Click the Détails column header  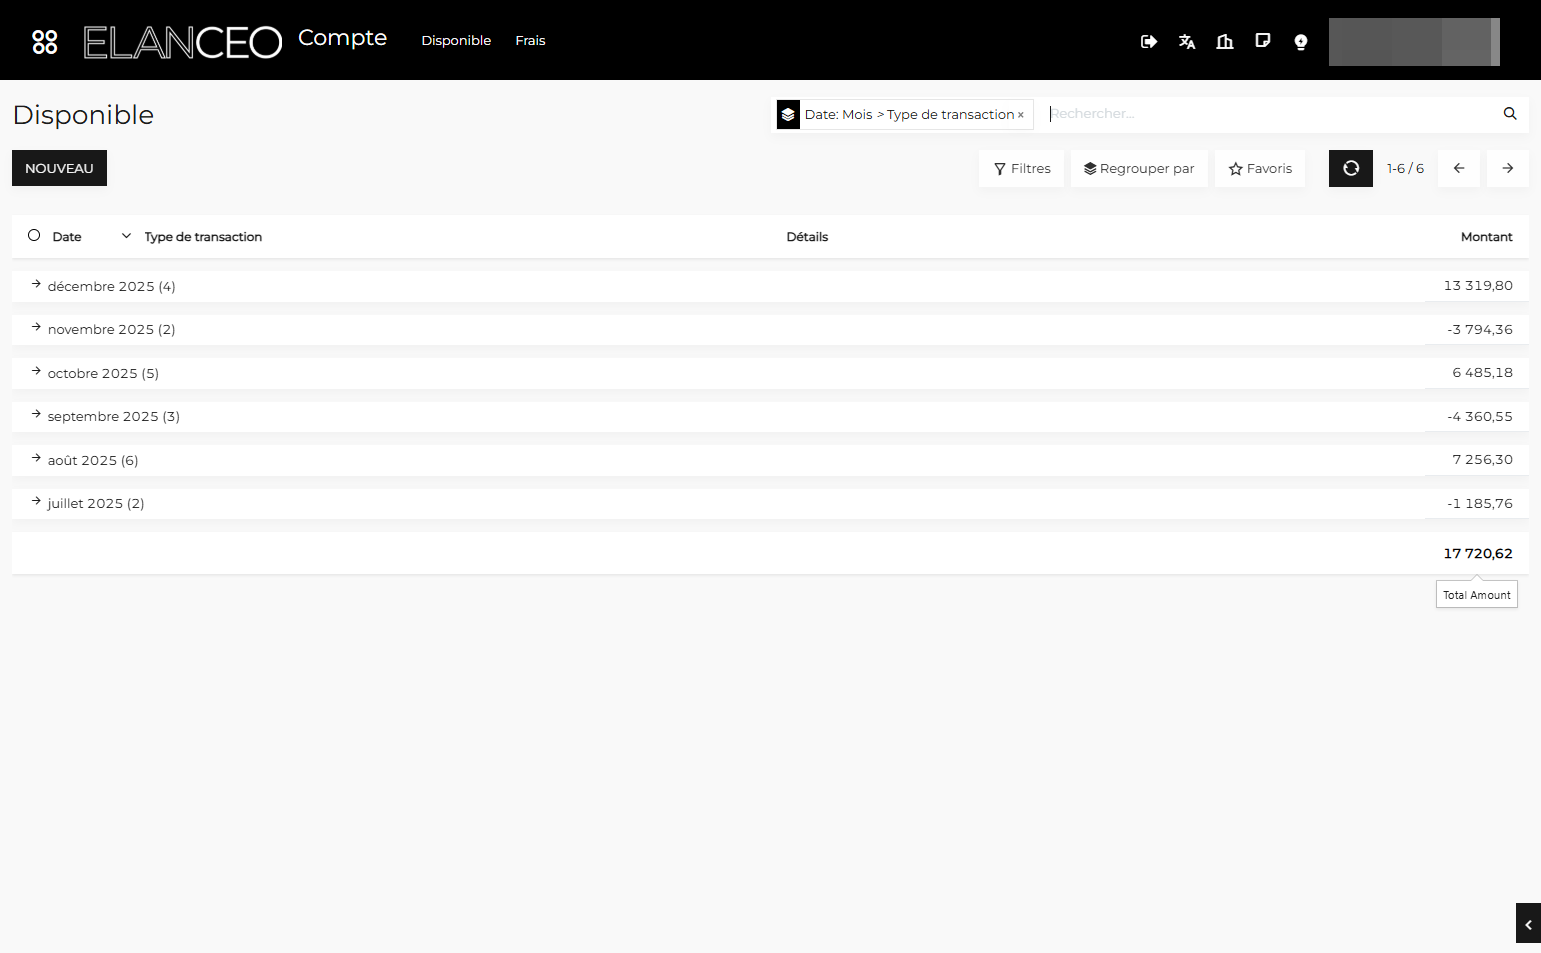807,237
